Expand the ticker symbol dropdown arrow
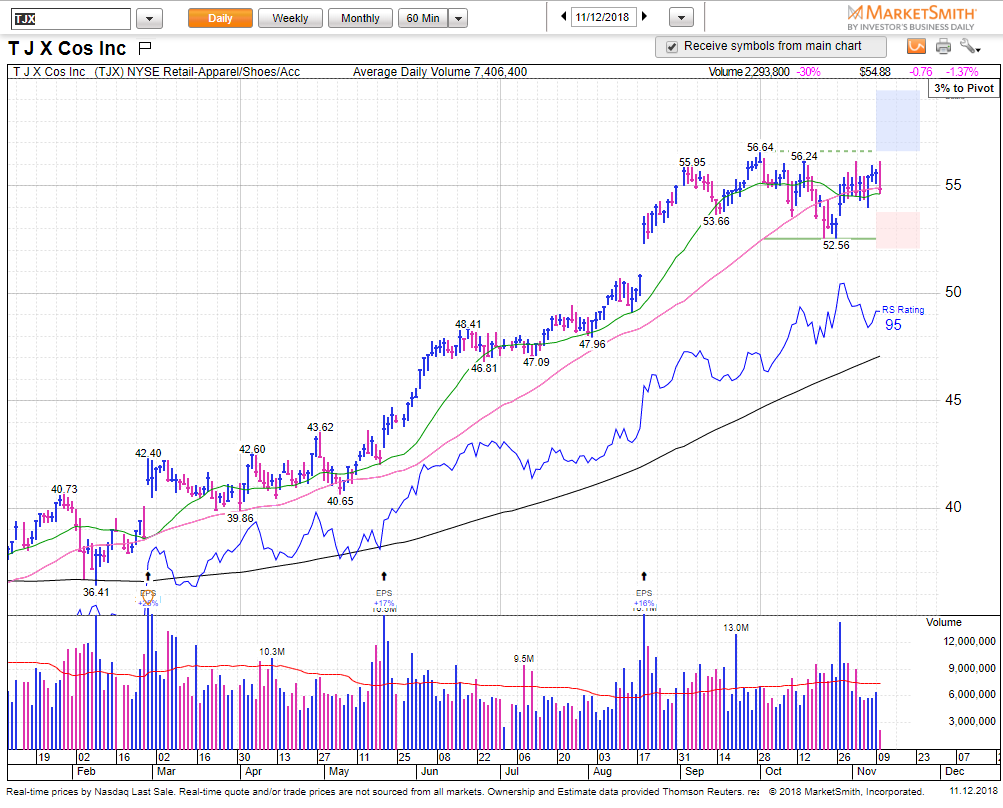The width and height of the screenshot is (1003, 808). click(x=149, y=19)
